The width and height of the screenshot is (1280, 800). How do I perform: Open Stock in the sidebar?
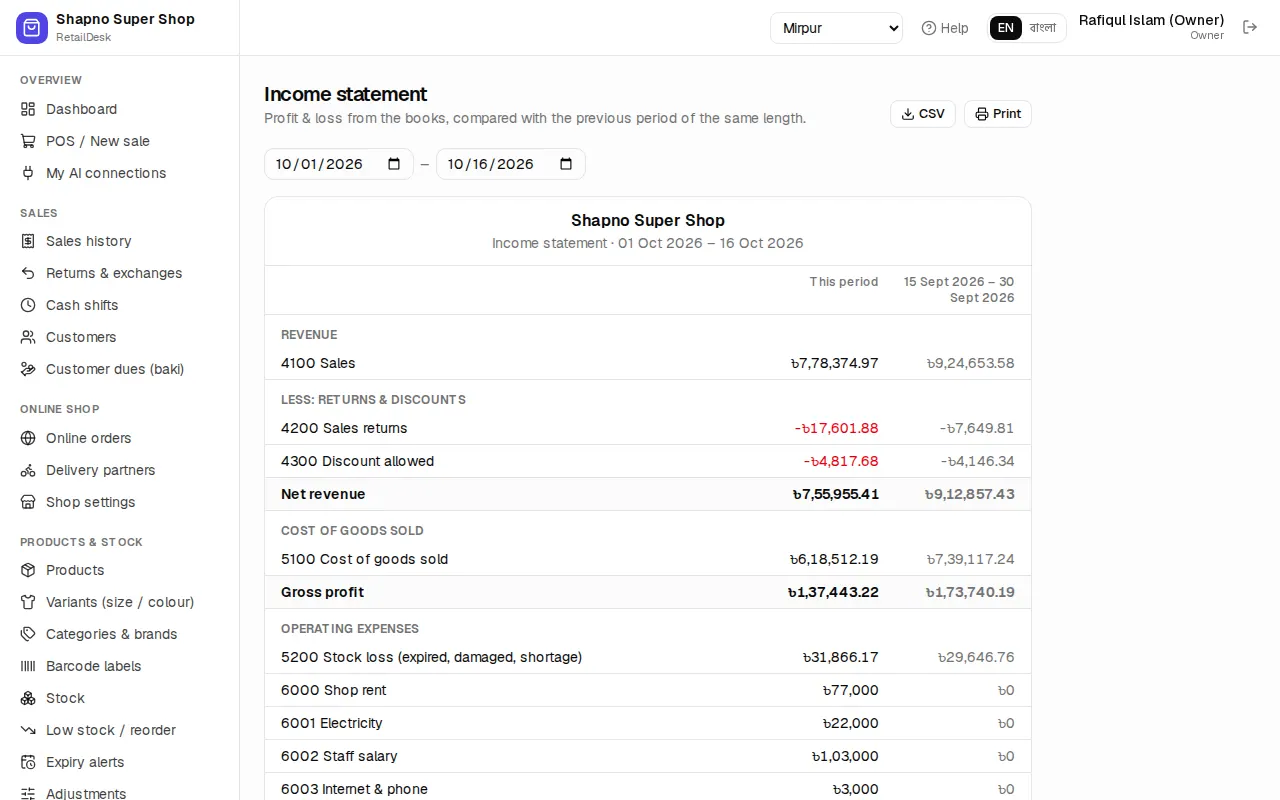[x=120, y=698]
